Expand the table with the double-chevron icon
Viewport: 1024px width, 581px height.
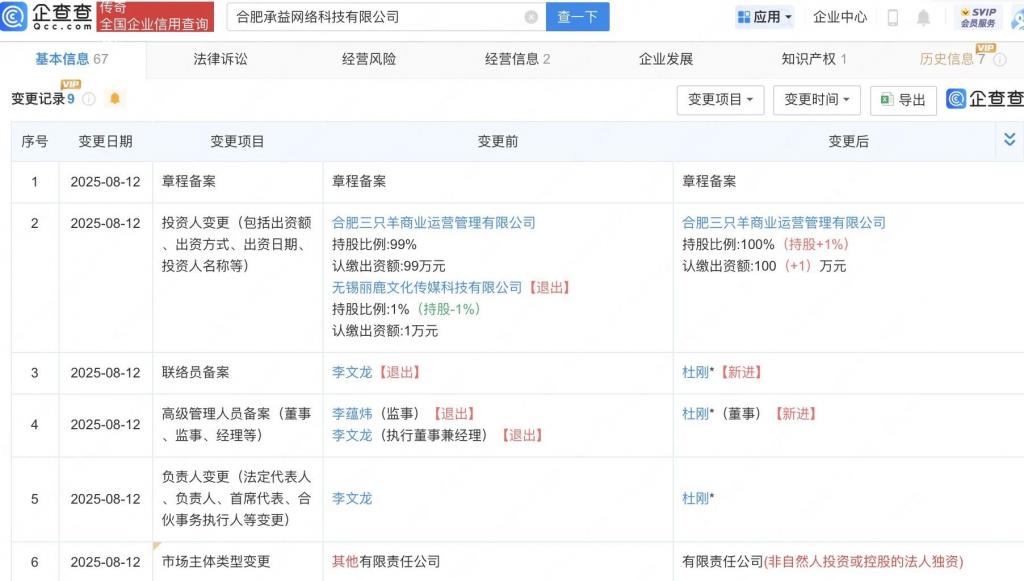click(1009, 140)
